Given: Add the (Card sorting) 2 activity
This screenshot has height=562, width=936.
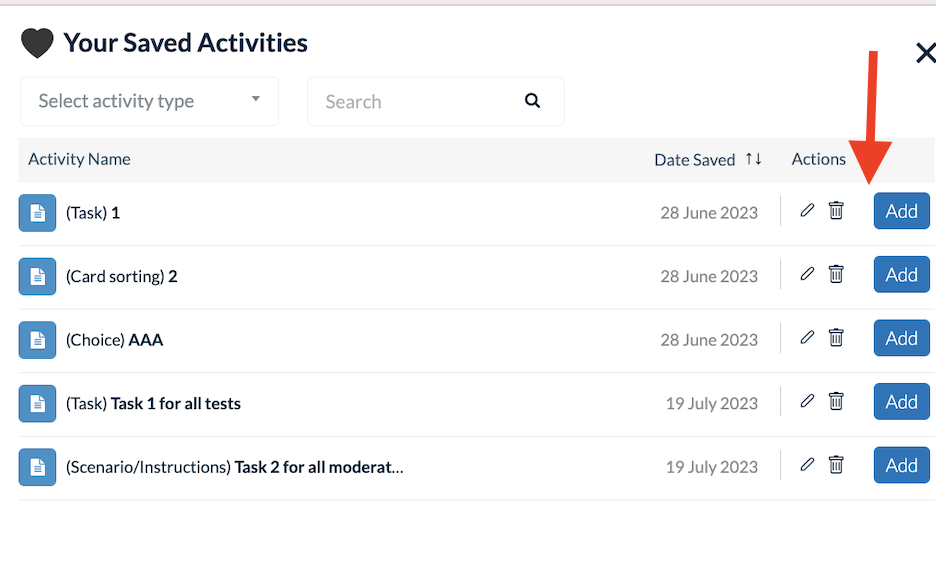Looking at the screenshot, I should point(901,275).
